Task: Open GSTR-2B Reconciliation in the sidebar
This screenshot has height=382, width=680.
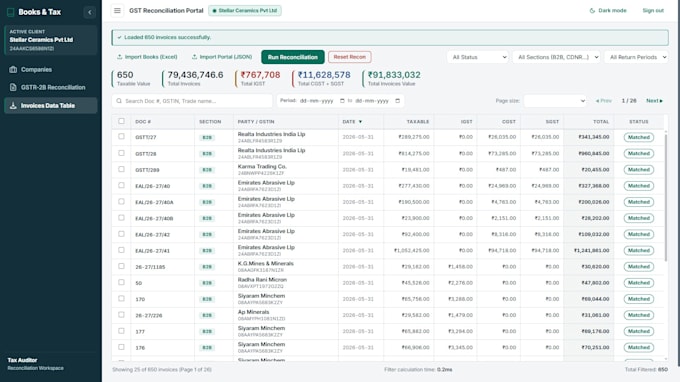Action: tap(51, 87)
